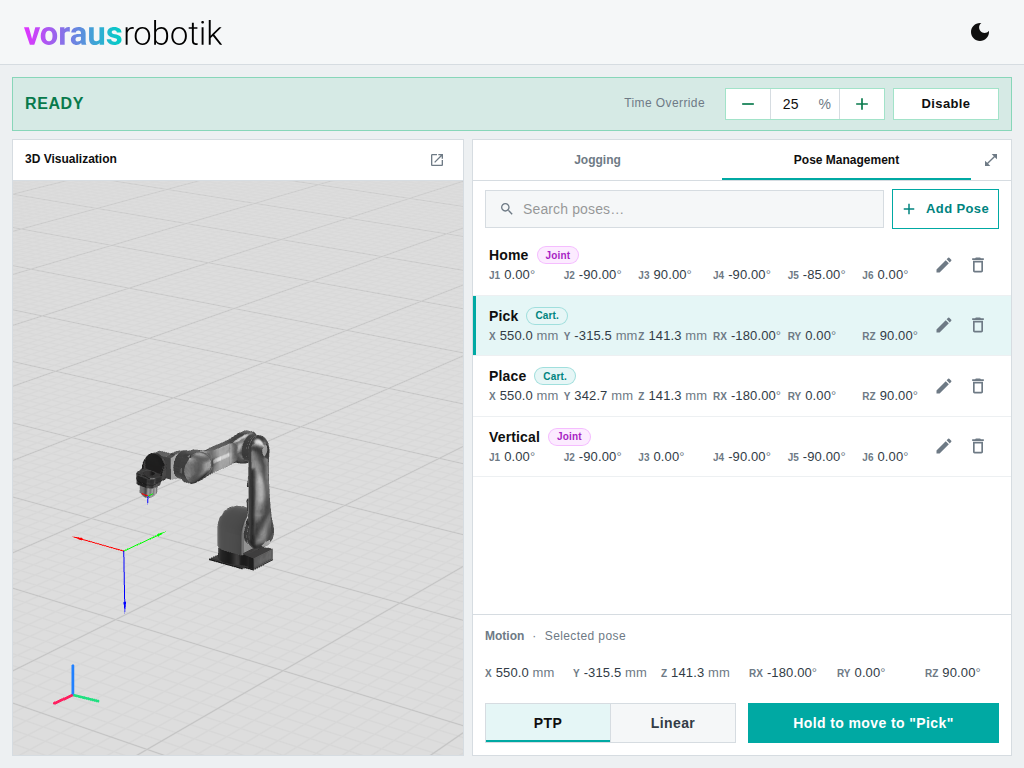The image size is (1024, 768).
Task: Expand the pose panel to fullscreen
Action: [x=991, y=160]
